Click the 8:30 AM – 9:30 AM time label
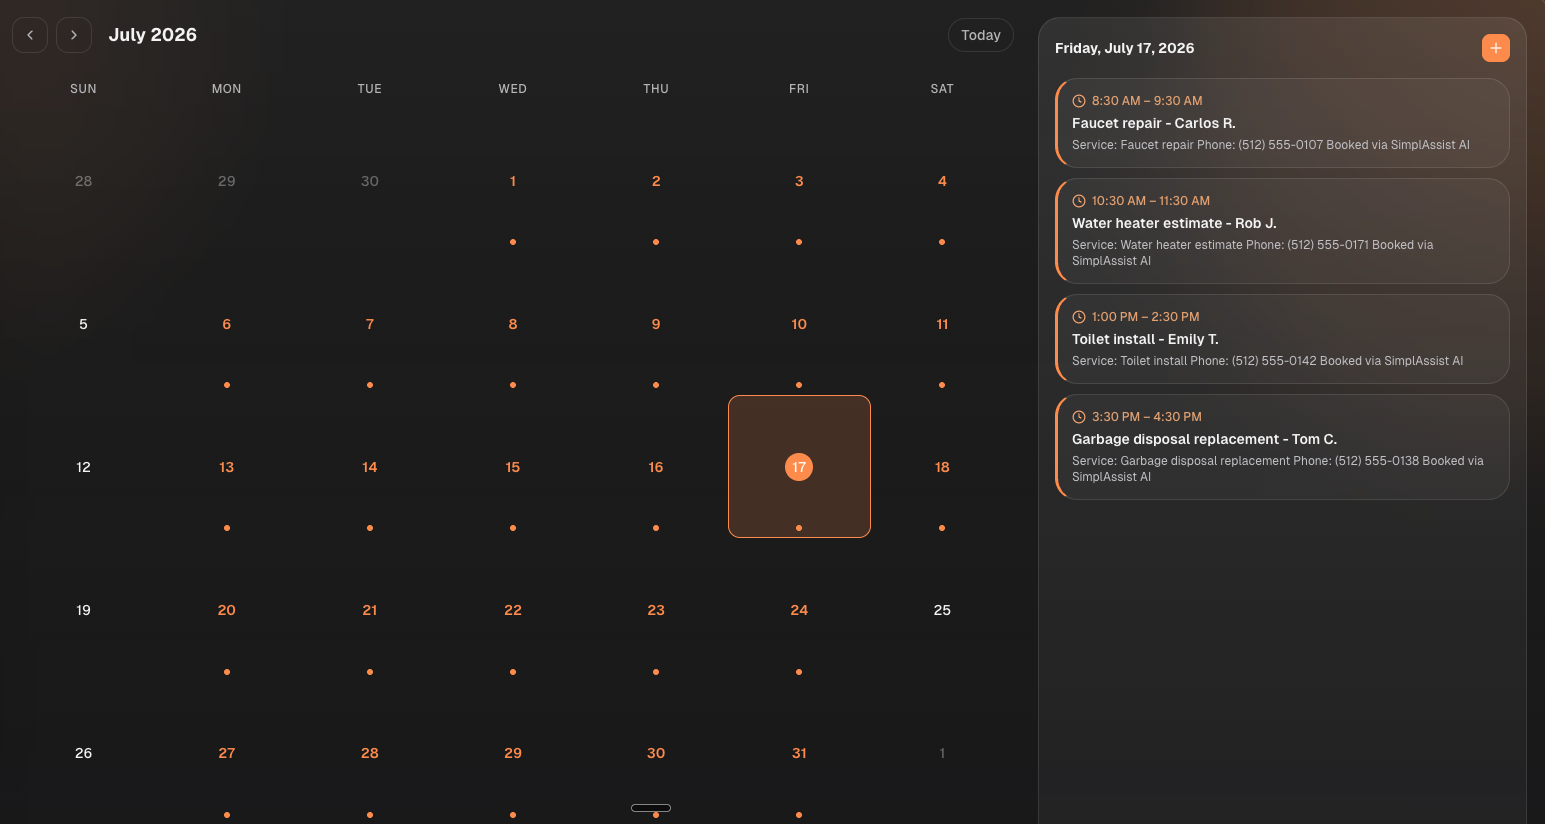The image size is (1545, 824). (1147, 101)
